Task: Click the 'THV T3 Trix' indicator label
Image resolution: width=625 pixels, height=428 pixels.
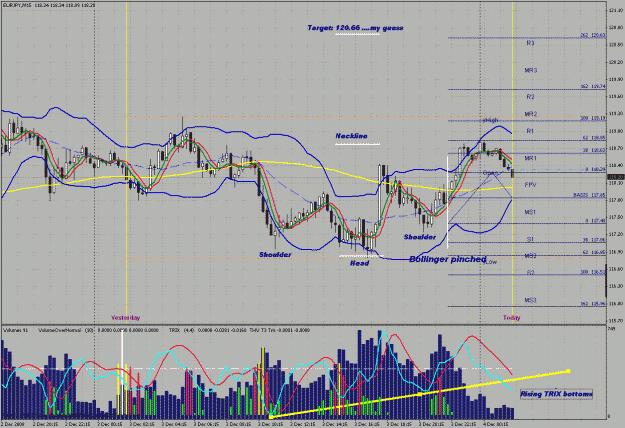Action: click(x=261, y=330)
